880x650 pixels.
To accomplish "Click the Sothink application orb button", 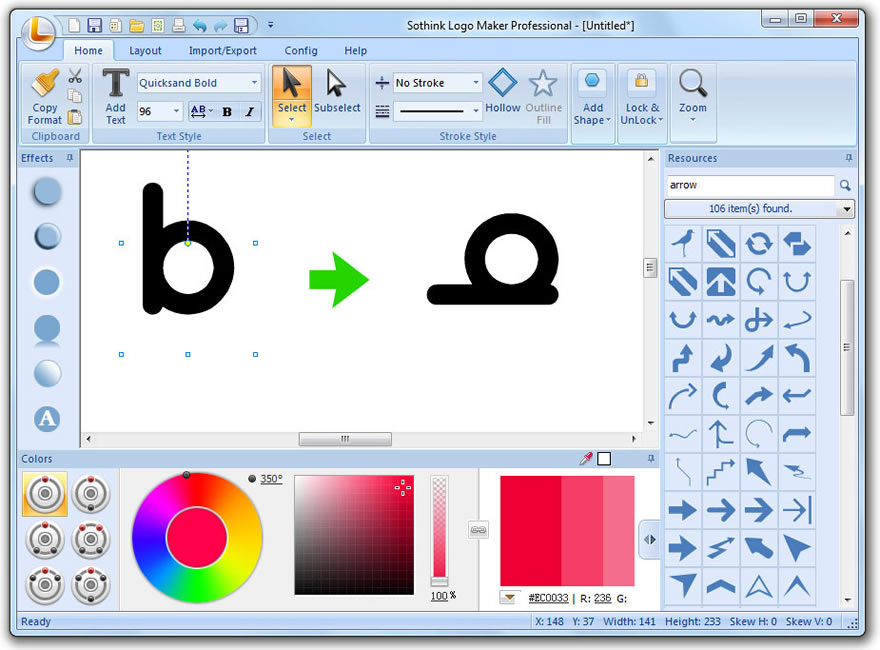I will [x=39, y=32].
